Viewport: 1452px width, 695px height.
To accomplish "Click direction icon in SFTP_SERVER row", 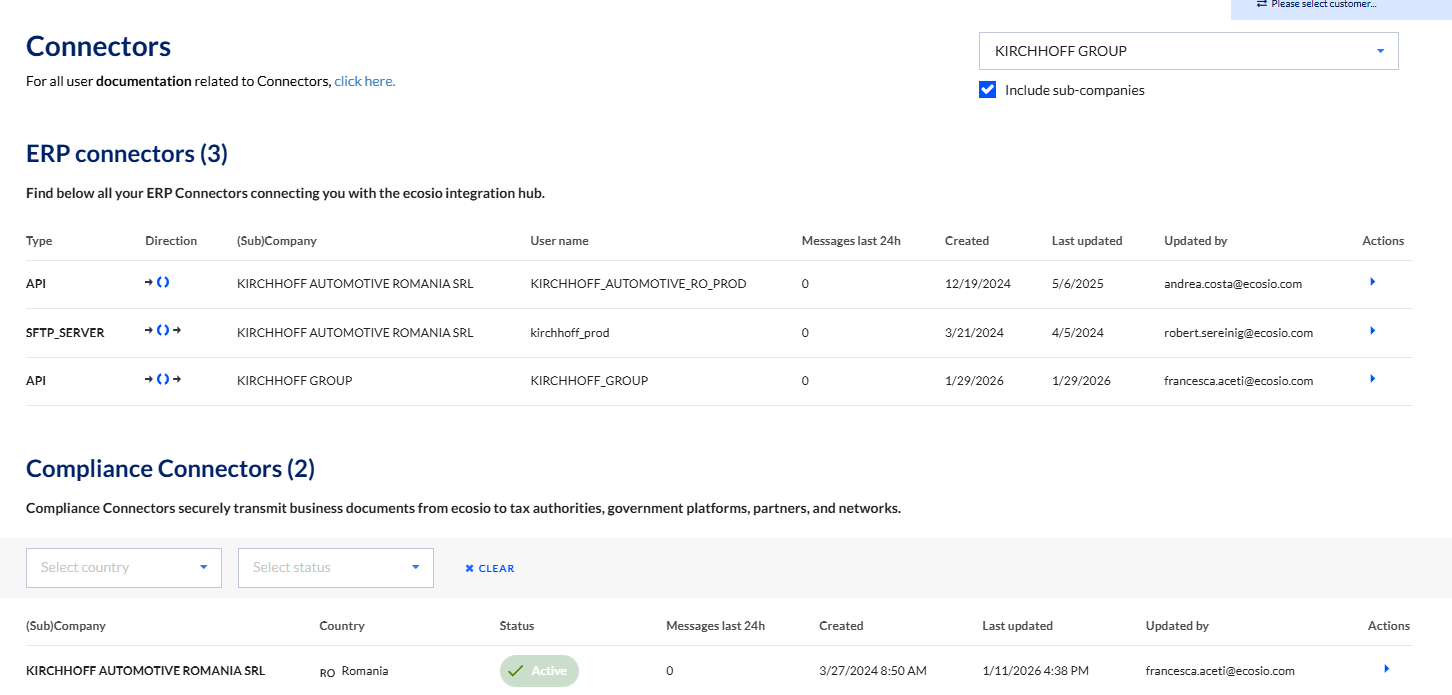I will (163, 331).
